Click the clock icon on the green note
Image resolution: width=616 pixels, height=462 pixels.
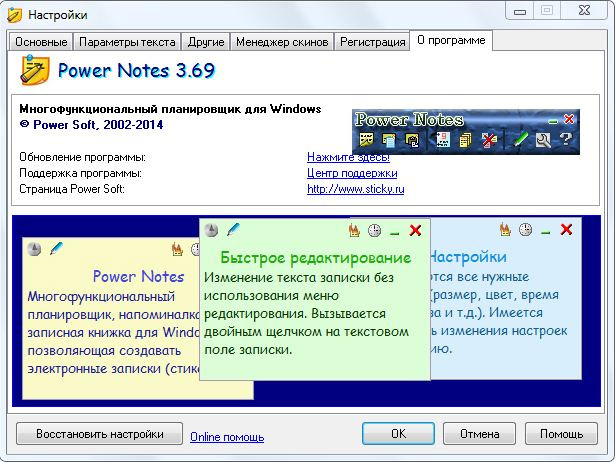pos(375,230)
